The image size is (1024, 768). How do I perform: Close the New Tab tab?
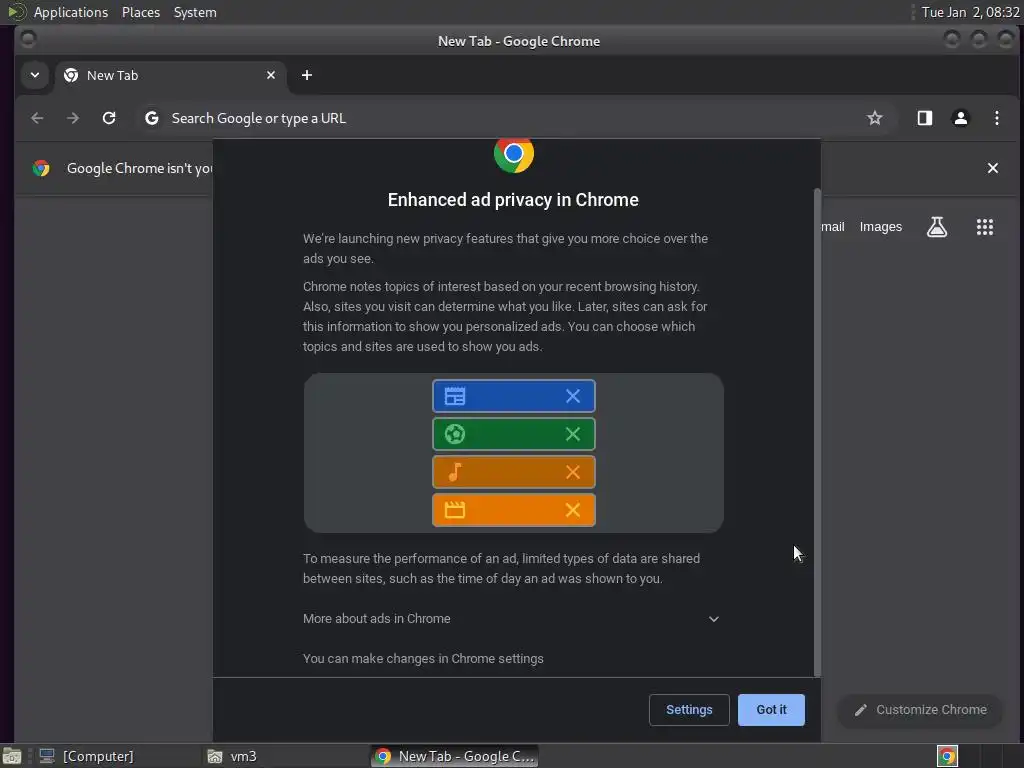(x=271, y=75)
